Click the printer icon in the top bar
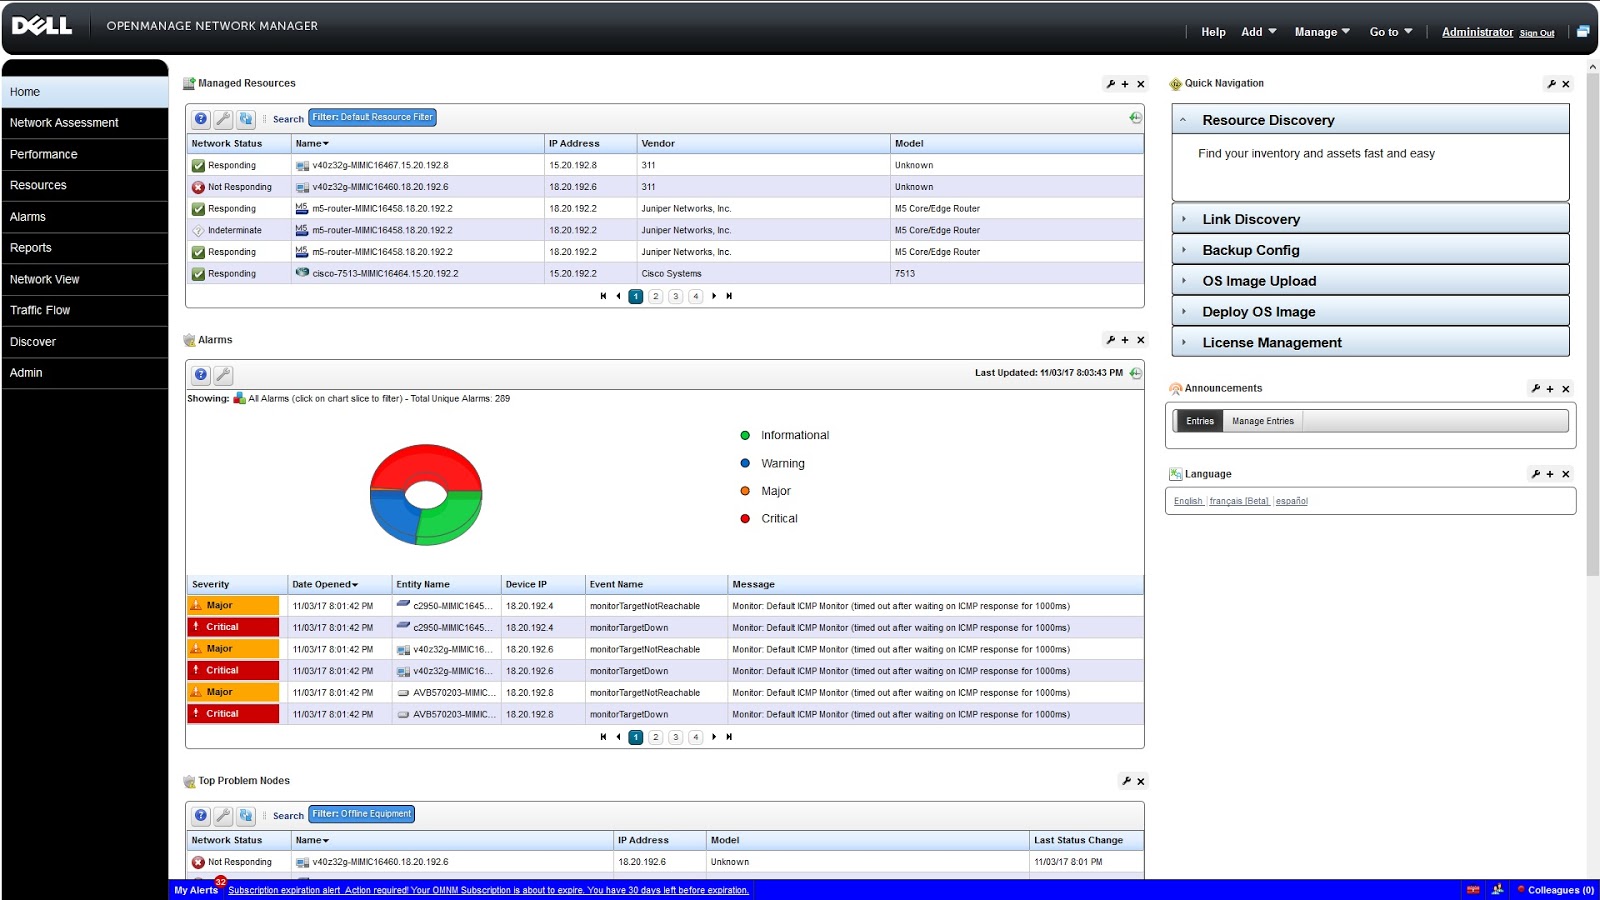 (x=1583, y=30)
